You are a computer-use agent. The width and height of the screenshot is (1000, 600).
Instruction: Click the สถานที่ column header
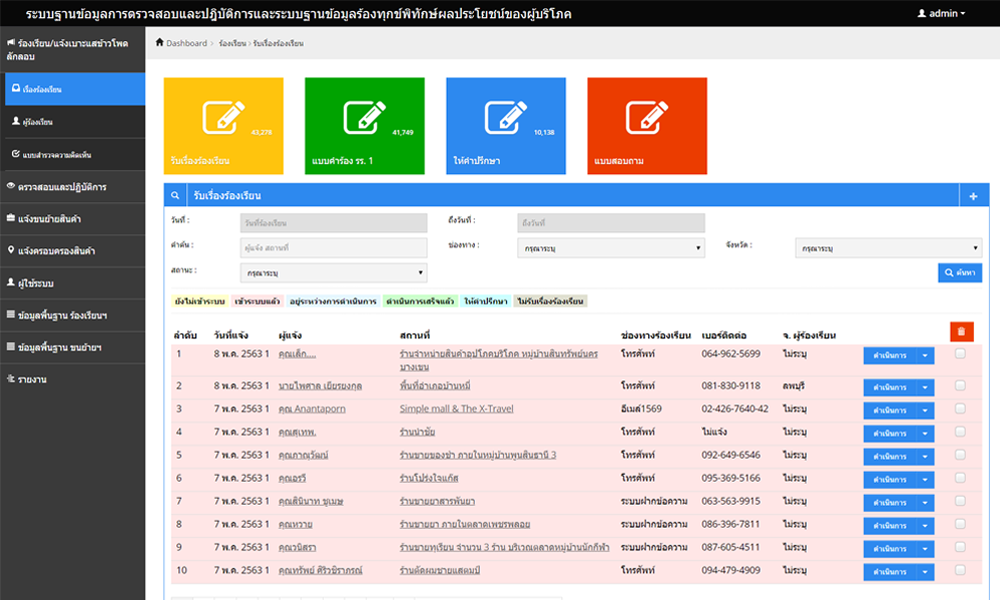[x=415, y=335]
